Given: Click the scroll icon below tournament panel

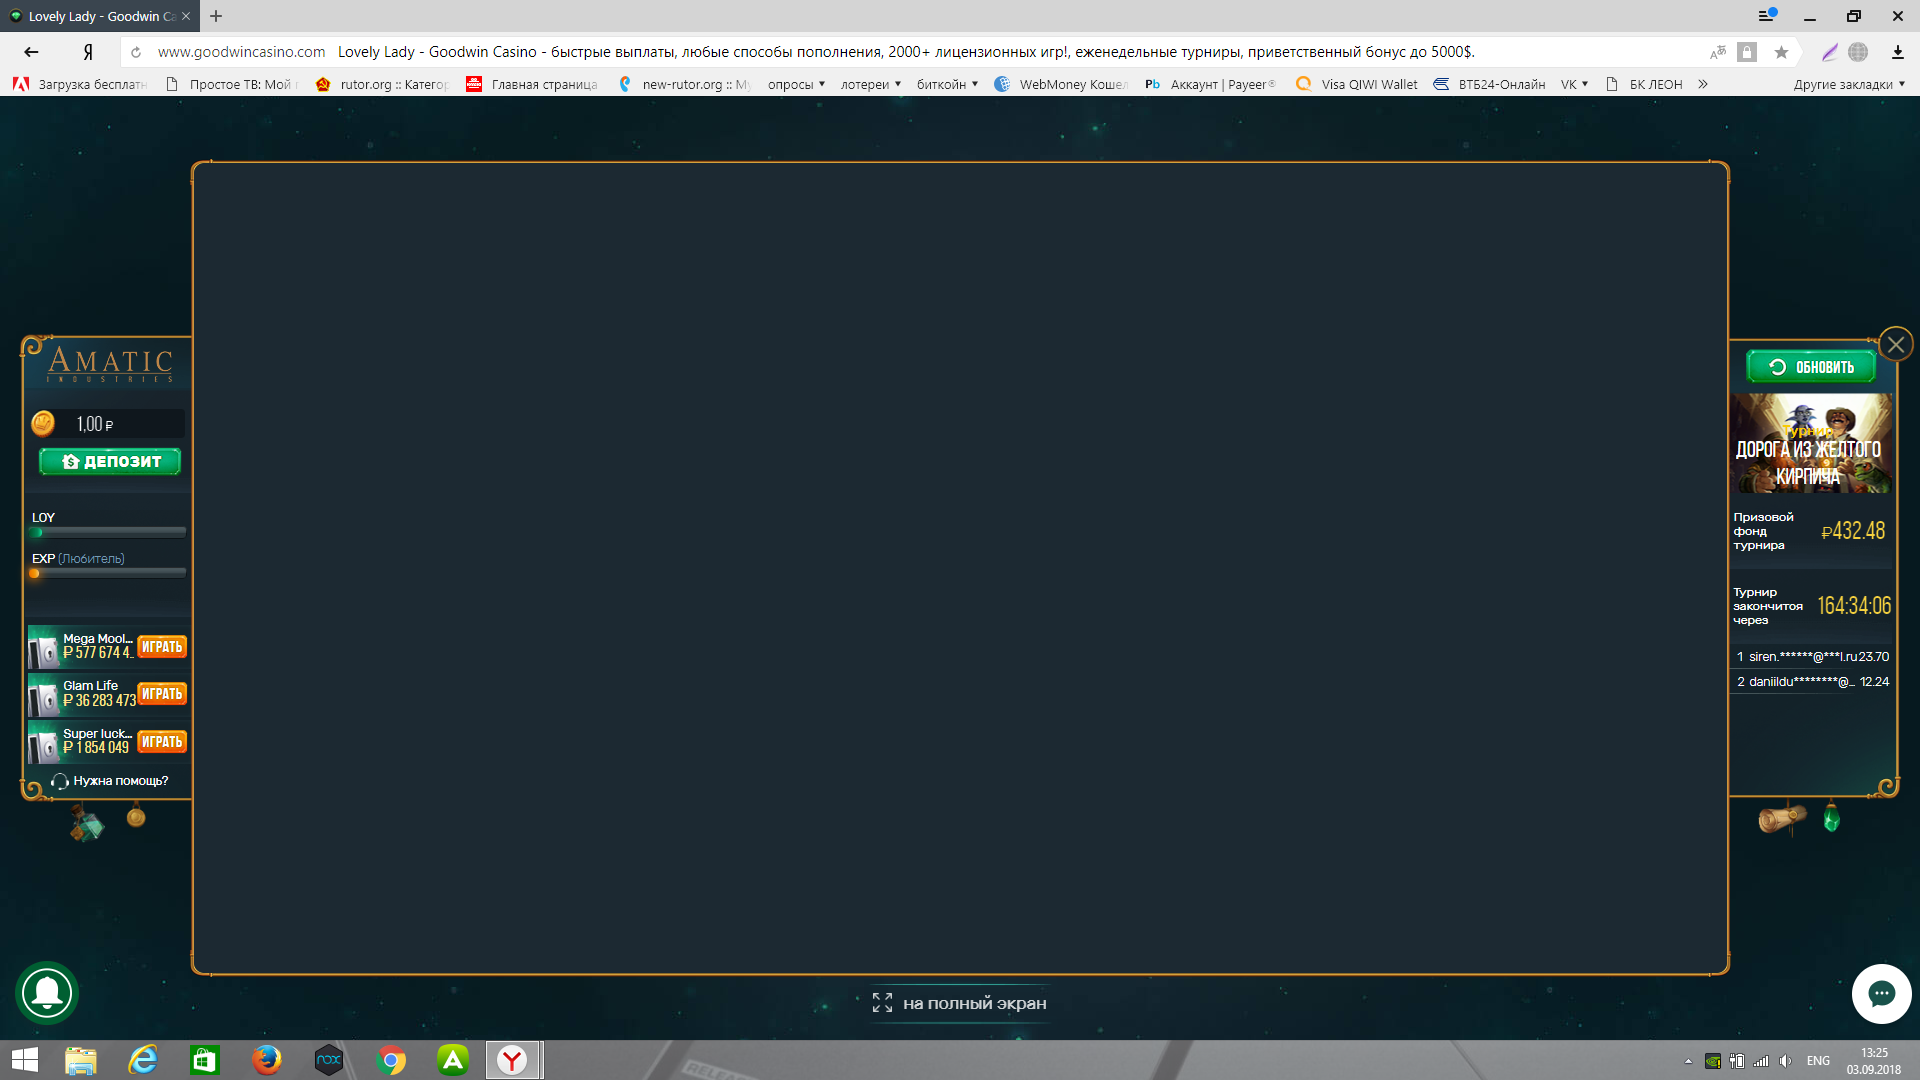Looking at the screenshot, I should pyautogui.click(x=1781, y=819).
